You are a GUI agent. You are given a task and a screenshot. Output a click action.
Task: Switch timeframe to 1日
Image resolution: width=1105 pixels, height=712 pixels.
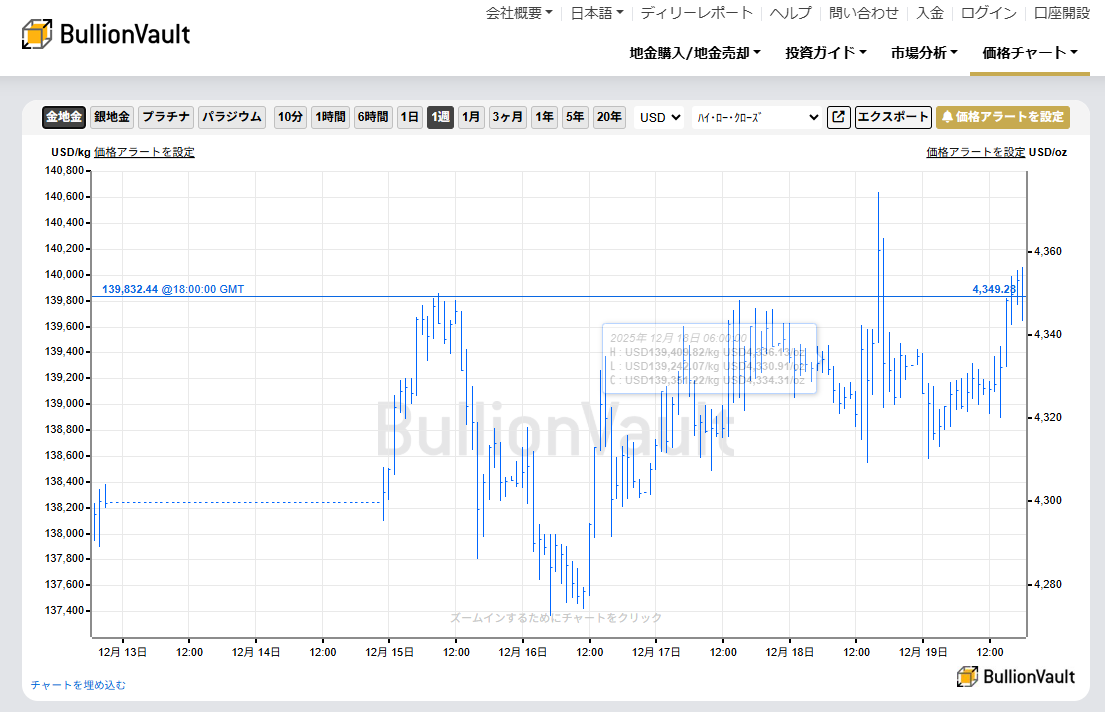point(409,117)
